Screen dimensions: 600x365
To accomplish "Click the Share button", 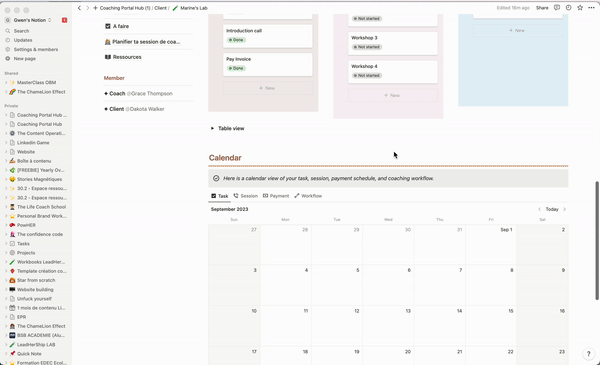I will [x=542, y=8].
